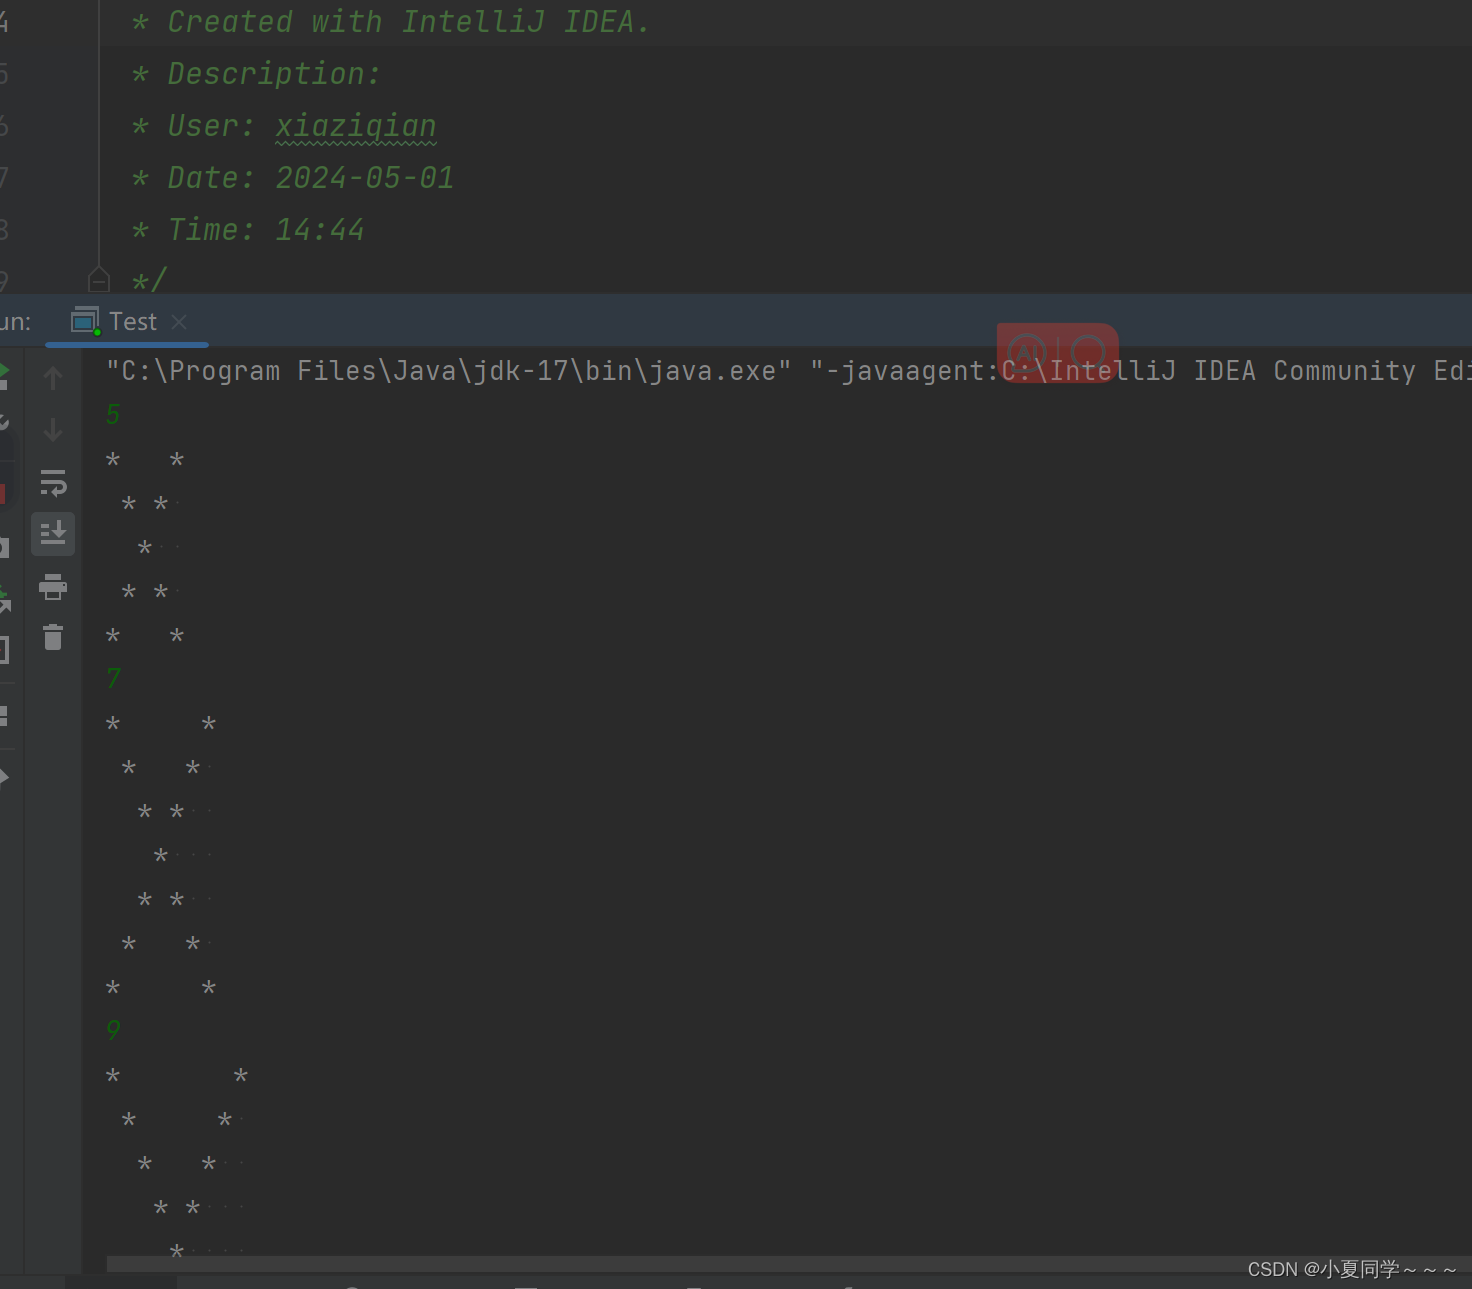Clear console output with the trash icon

tap(53, 637)
